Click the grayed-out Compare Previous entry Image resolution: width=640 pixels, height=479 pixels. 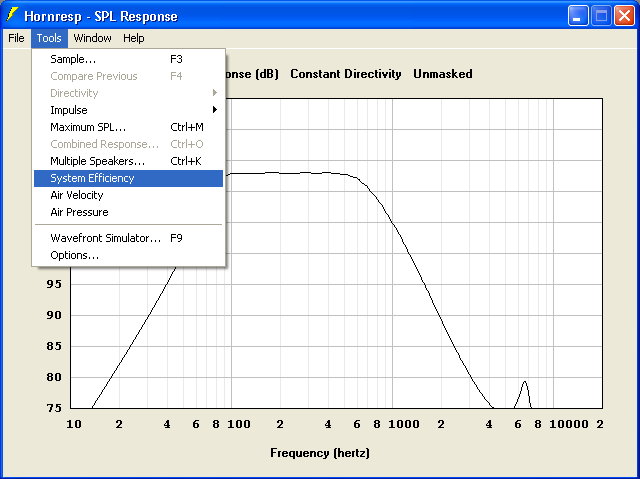pyautogui.click(x=129, y=76)
